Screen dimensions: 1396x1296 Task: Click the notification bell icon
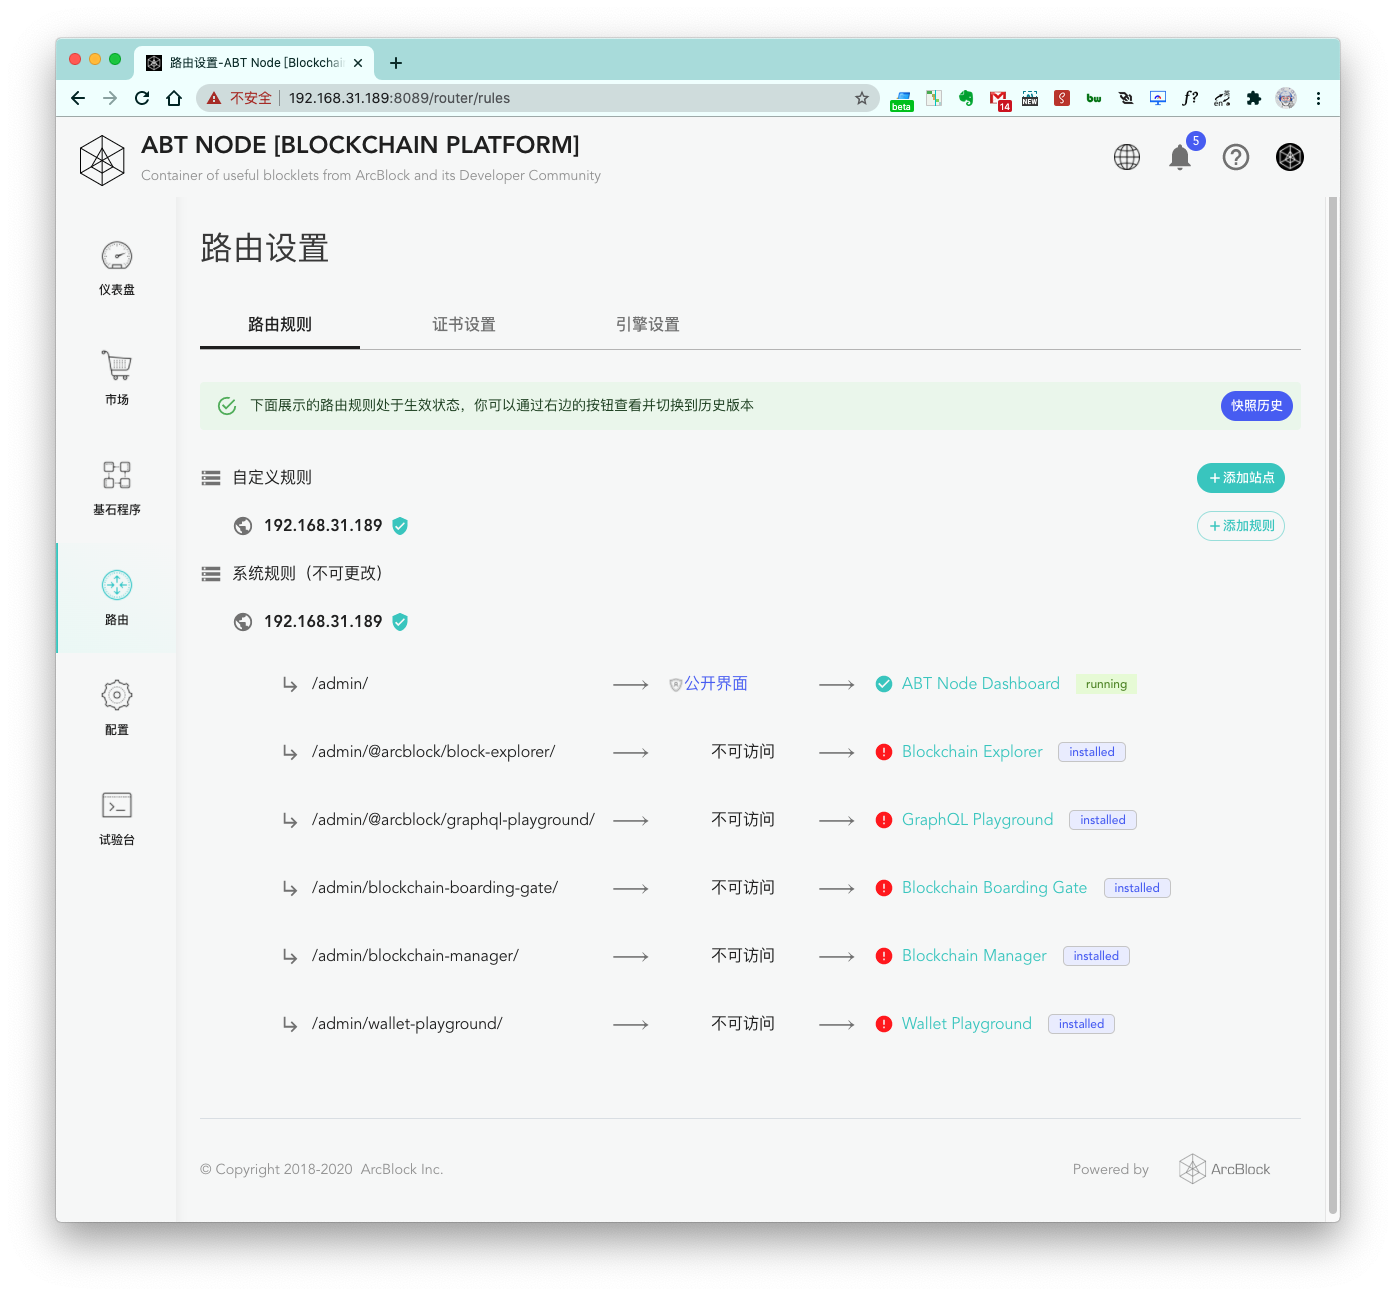[1180, 158]
